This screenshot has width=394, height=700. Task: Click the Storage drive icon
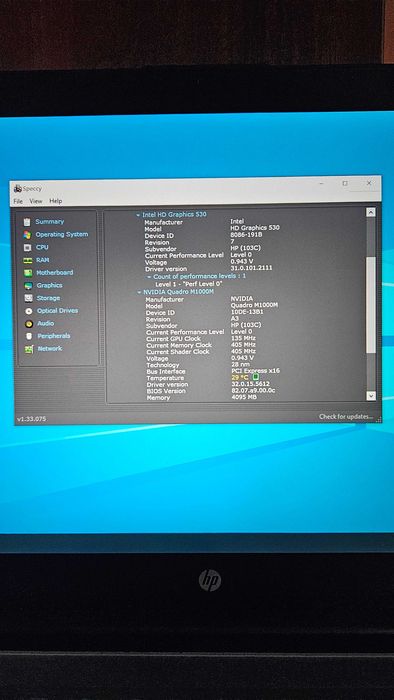(28, 298)
